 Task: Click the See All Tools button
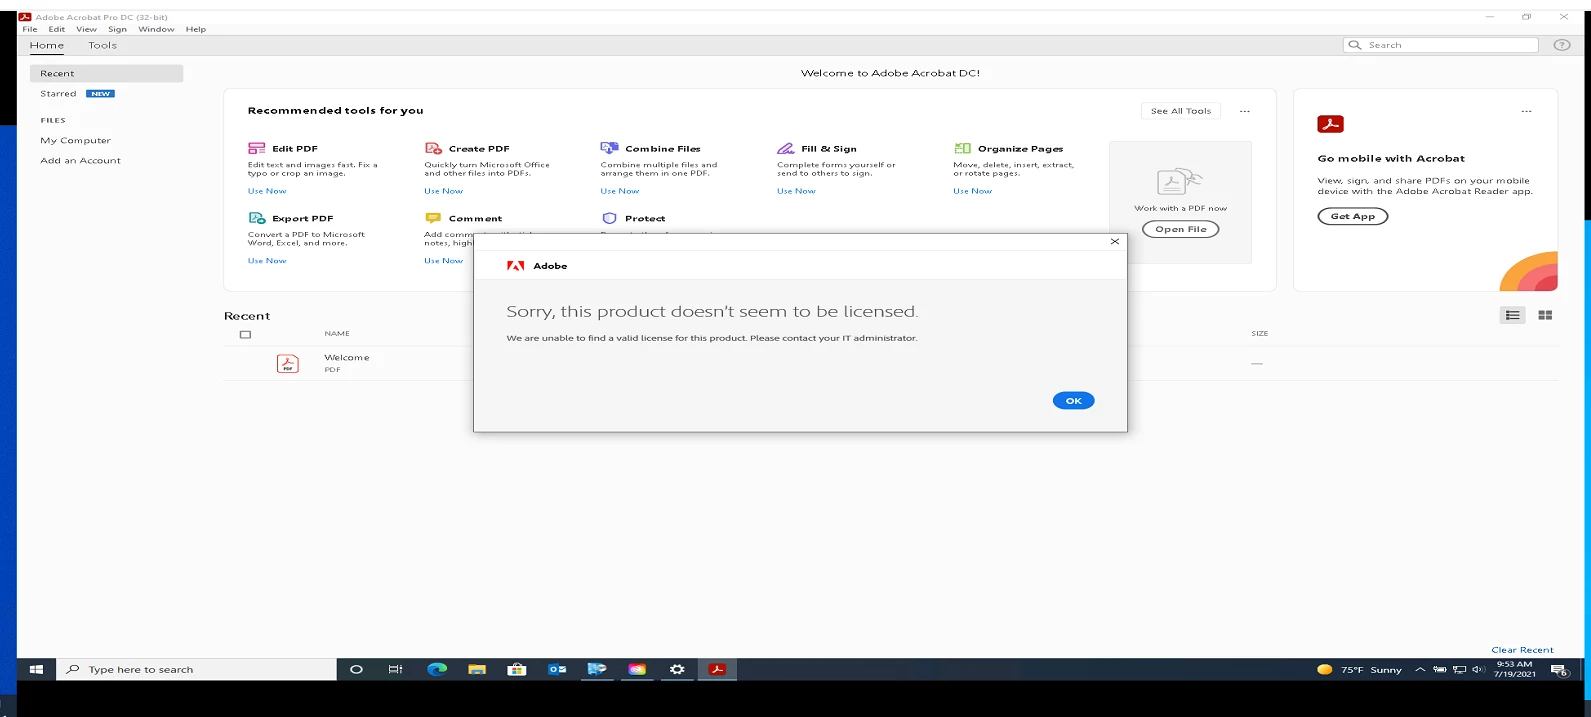click(x=1181, y=111)
